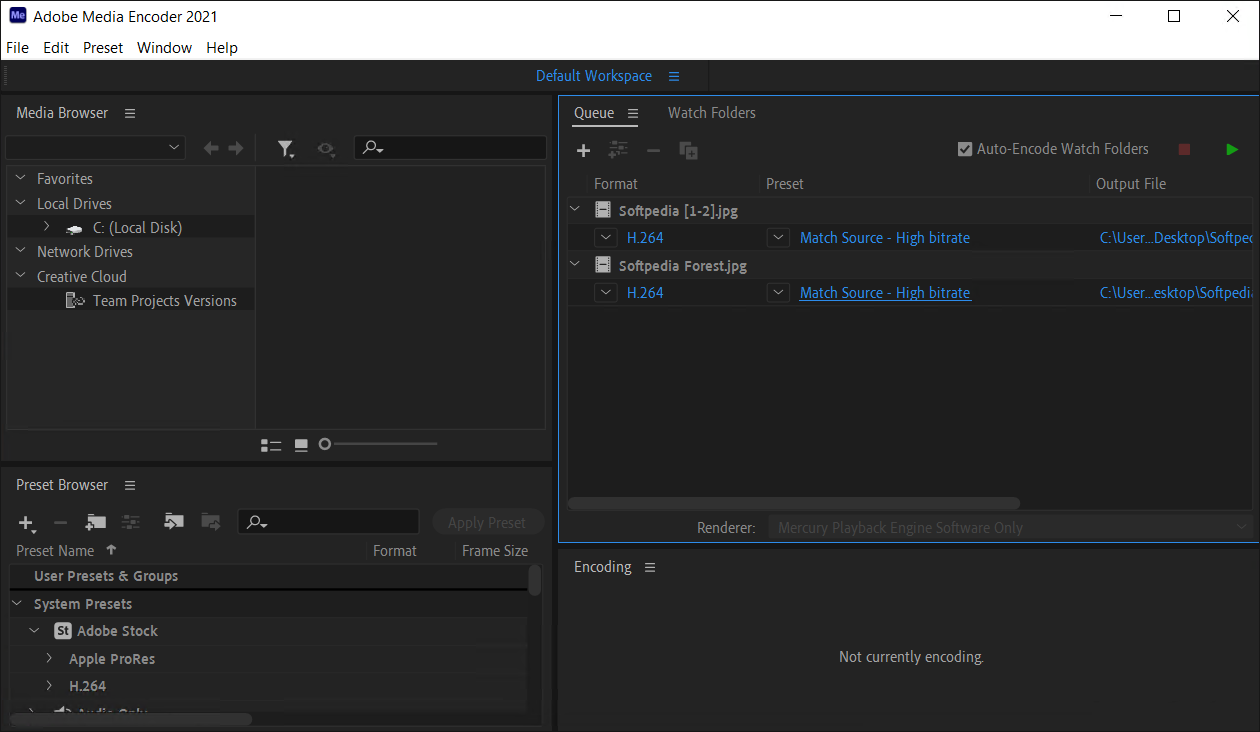Screen dimensions: 1260x732
Task: Go forward in Media Browser navigation
Action: click(236, 148)
